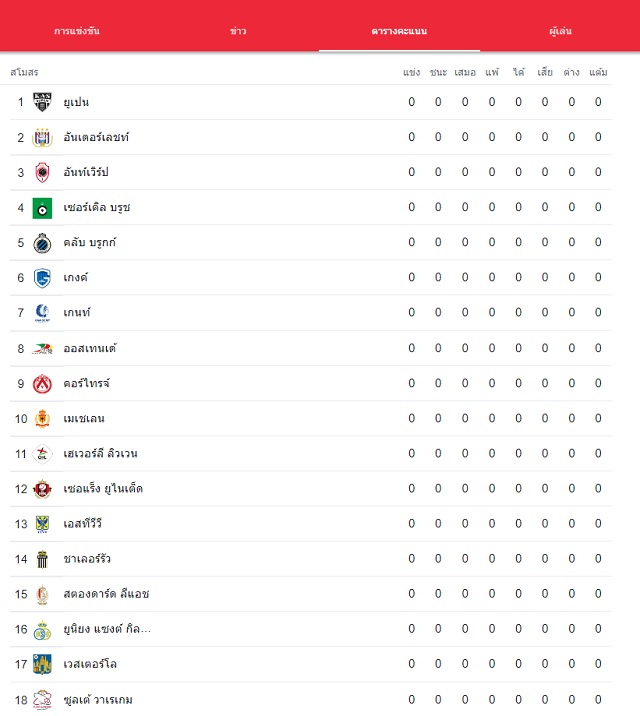Open the ข่าว tab
Viewport: 640px width, 716px height.
tap(238, 31)
